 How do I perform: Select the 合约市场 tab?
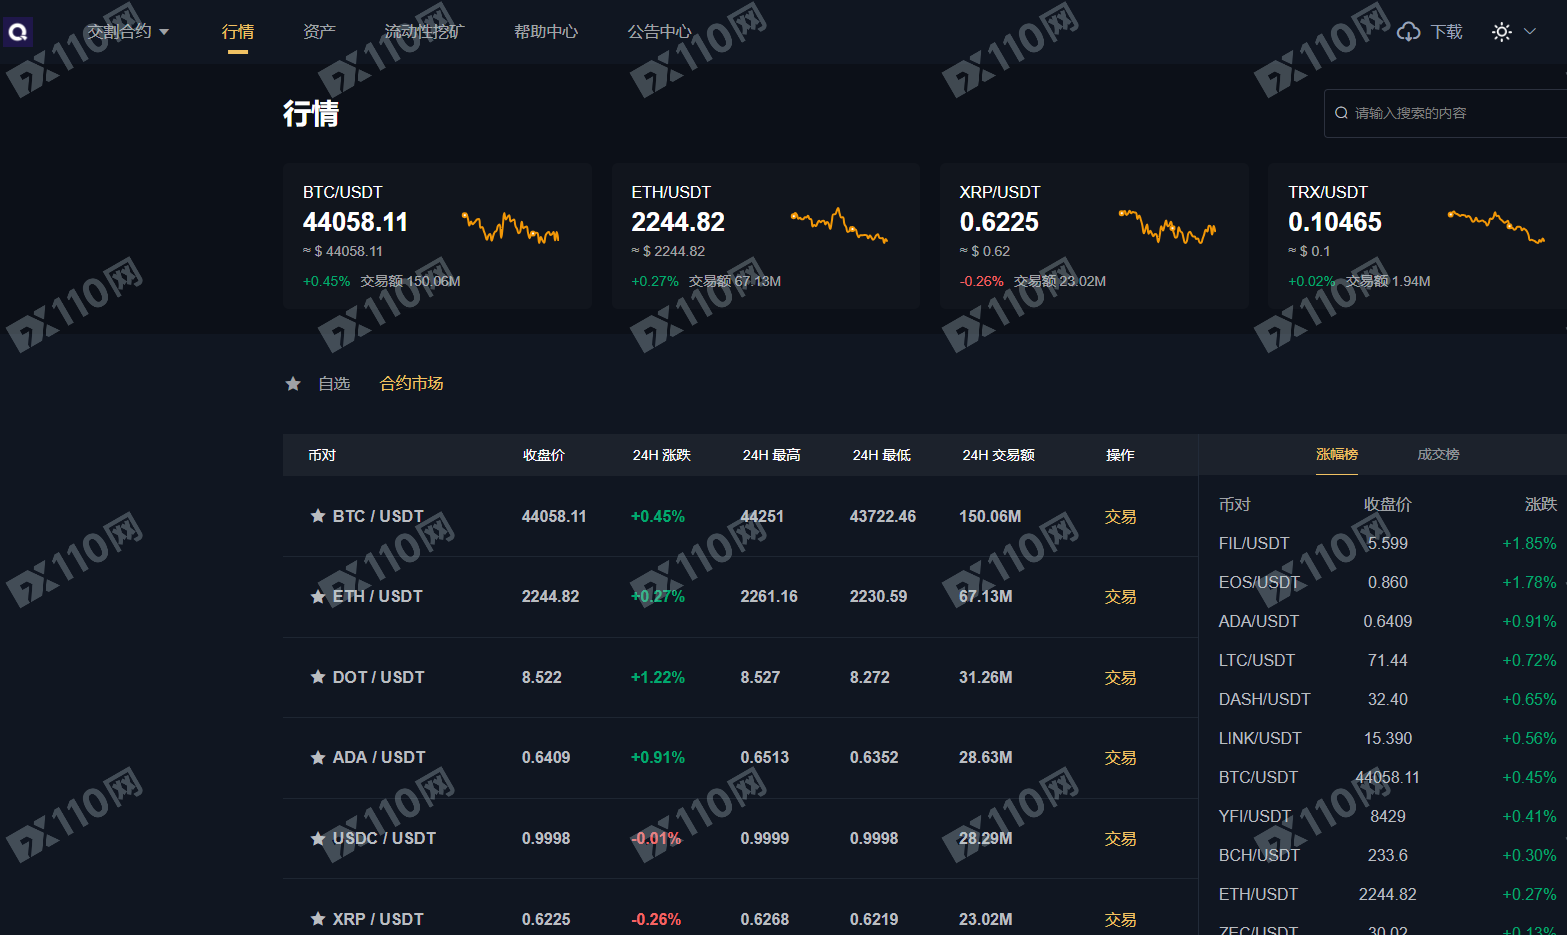tap(411, 384)
